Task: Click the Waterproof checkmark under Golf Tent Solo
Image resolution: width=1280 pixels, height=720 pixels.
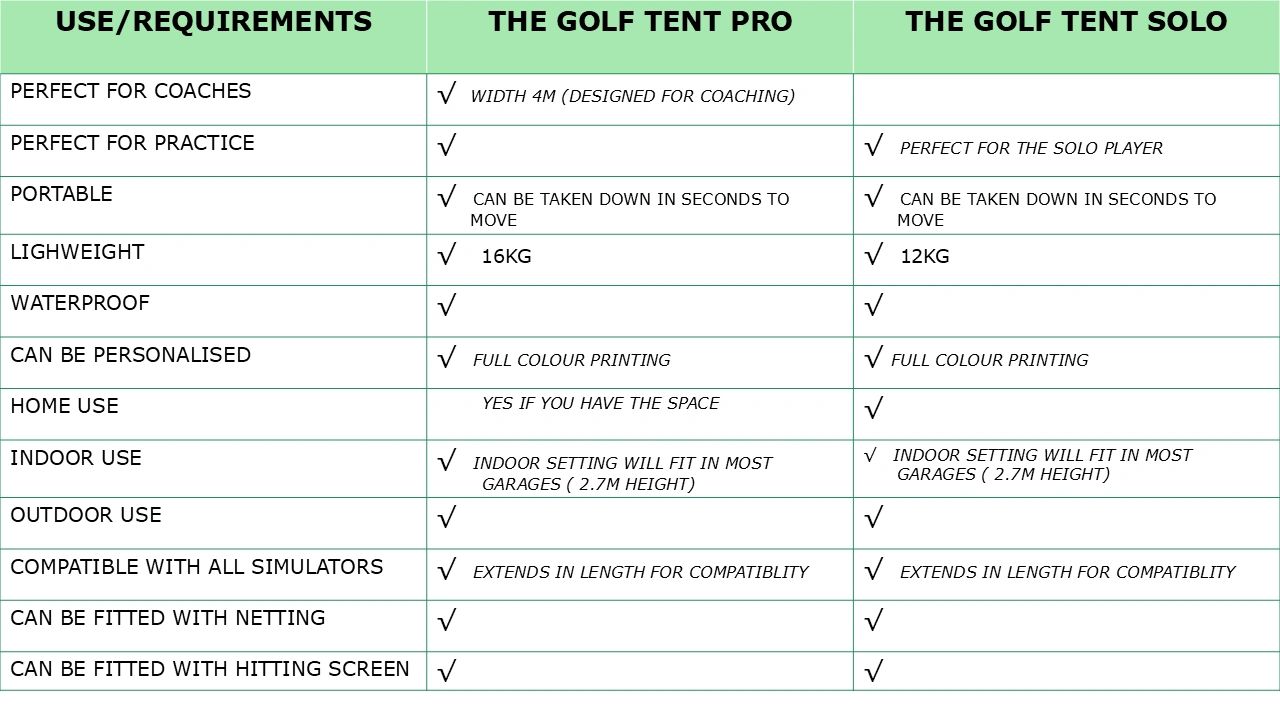Action: tap(874, 305)
